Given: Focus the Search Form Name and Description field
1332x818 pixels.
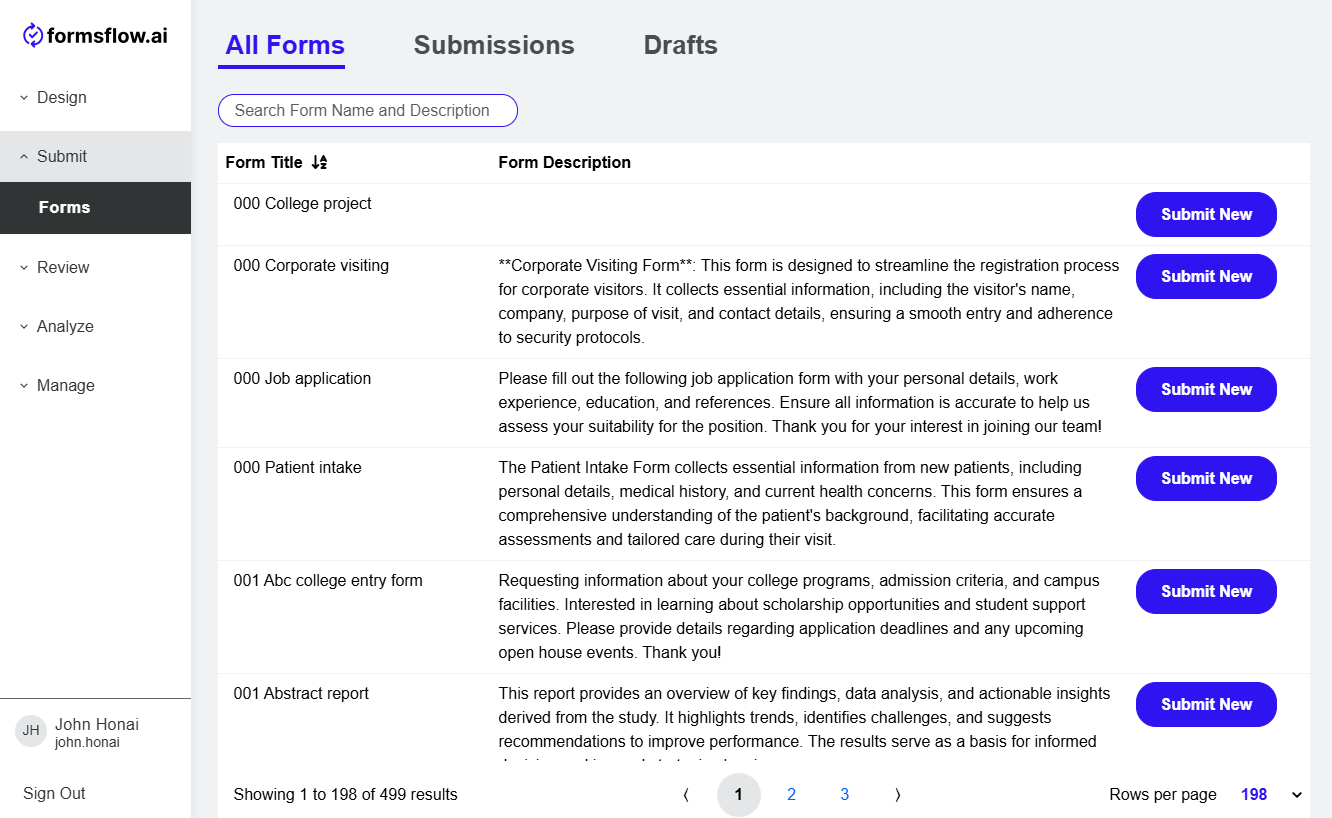Looking at the screenshot, I should point(368,110).
